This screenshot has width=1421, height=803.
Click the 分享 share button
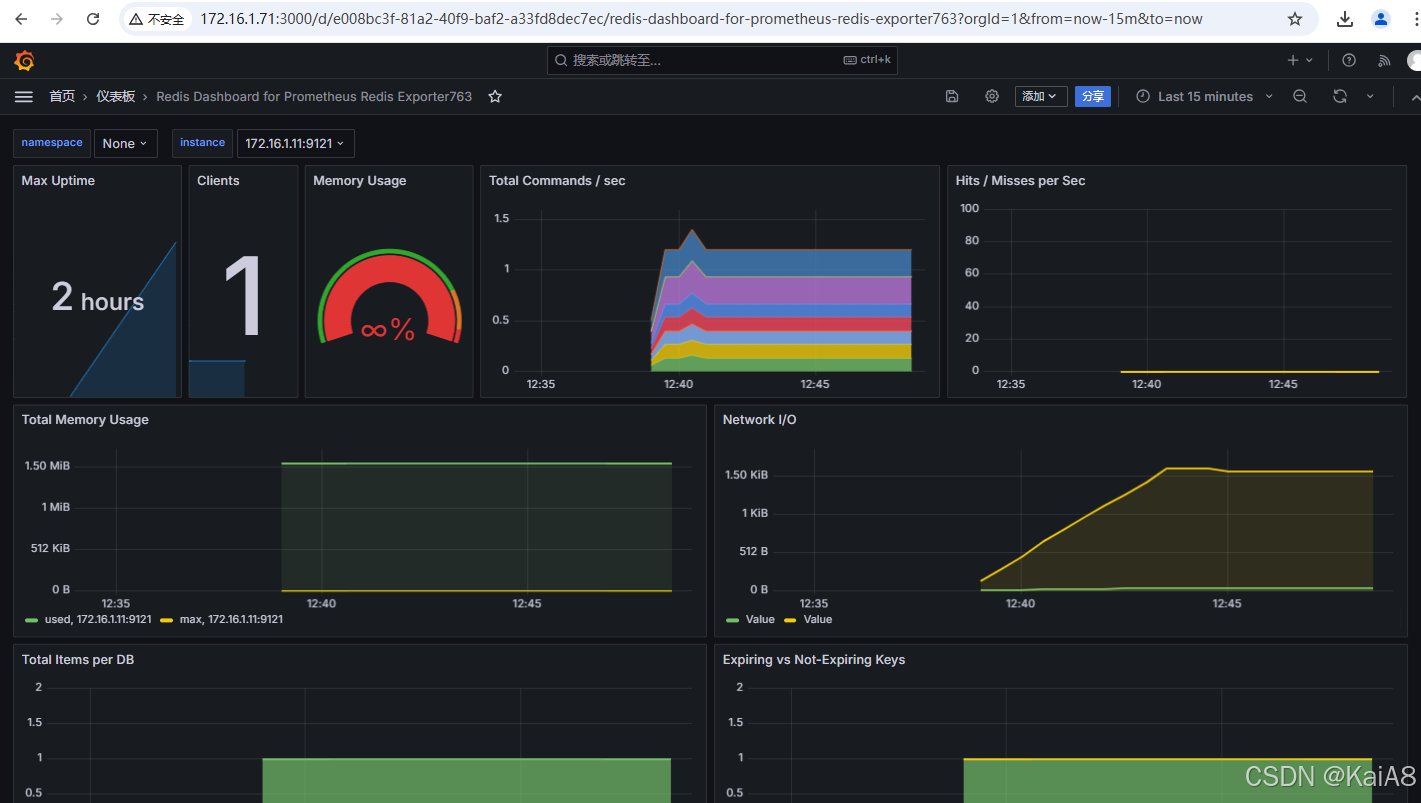pyautogui.click(x=1093, y=97)
